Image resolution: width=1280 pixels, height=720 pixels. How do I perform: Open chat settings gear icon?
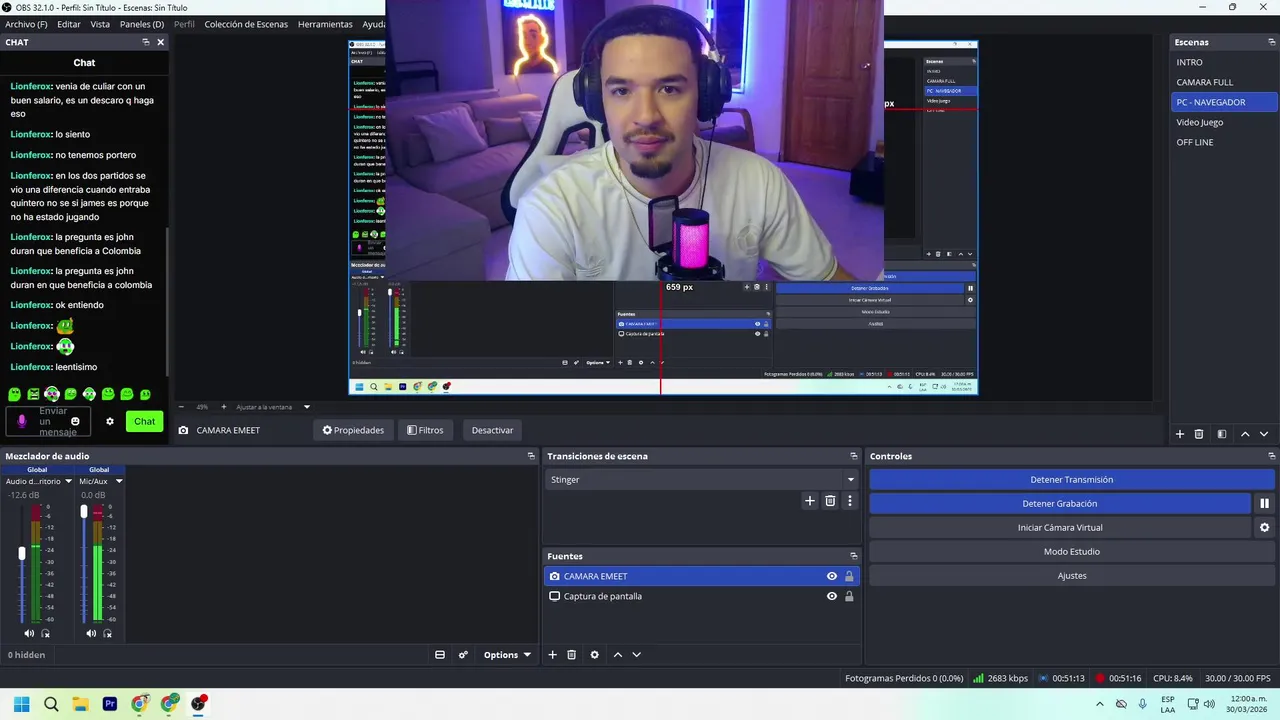pyautogui.click(x=110, y=422)
